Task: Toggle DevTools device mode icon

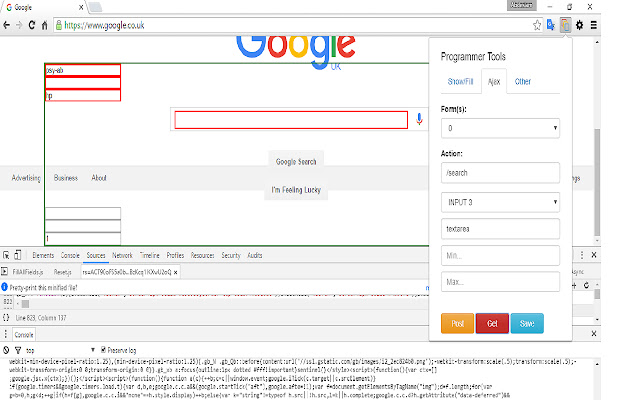Action: point(18,256)
